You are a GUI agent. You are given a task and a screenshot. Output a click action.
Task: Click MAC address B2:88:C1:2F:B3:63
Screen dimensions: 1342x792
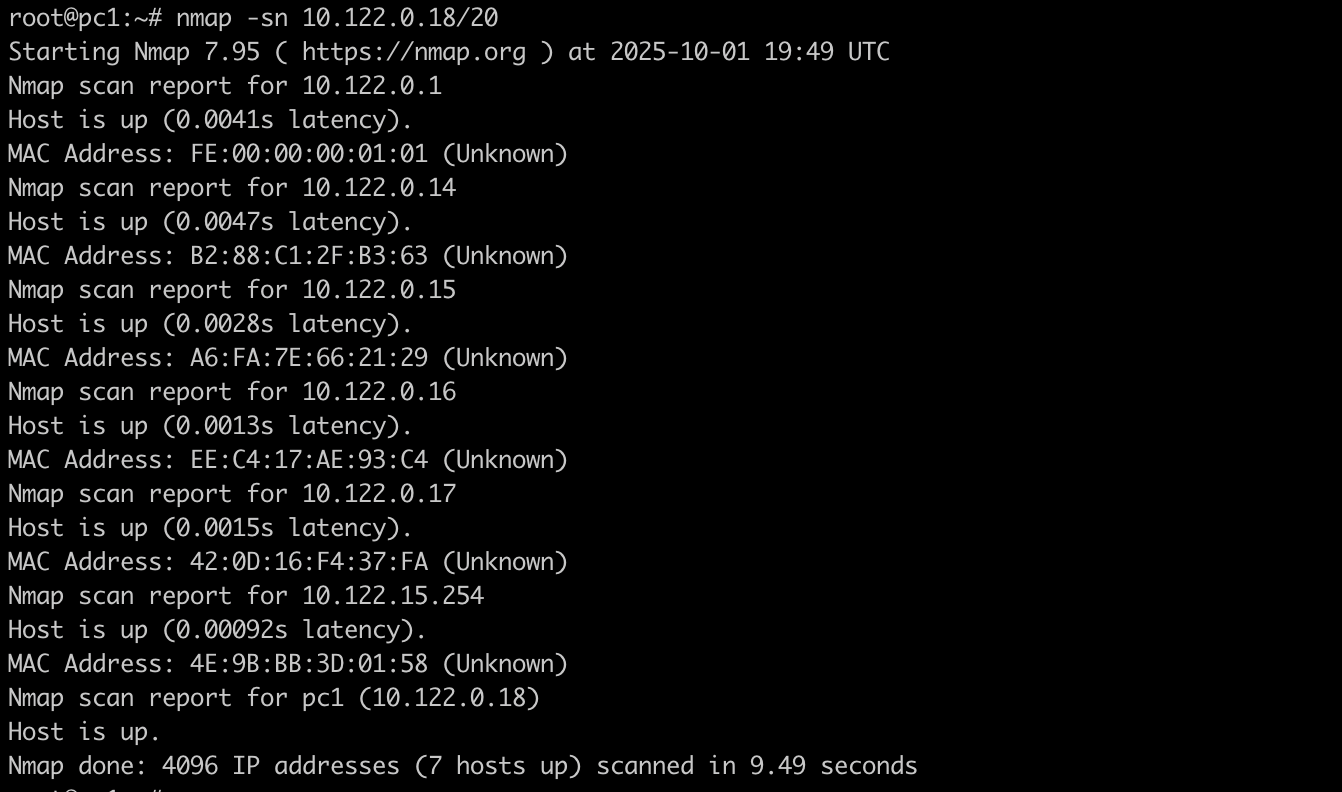coord(308,256)
